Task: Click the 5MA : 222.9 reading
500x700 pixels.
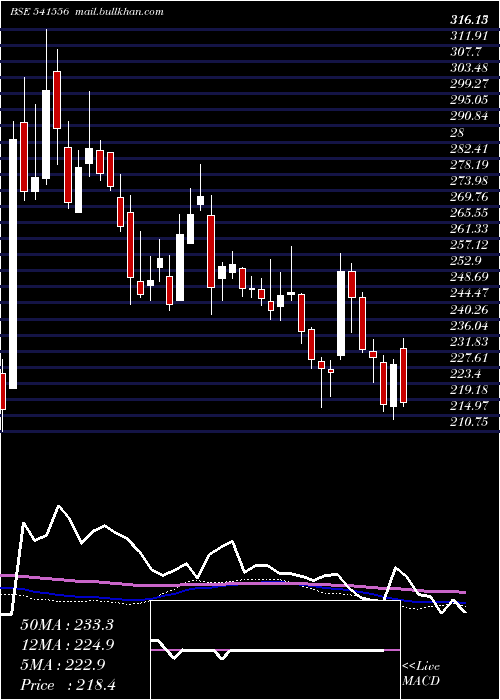Action: click(x=62, y=665)
